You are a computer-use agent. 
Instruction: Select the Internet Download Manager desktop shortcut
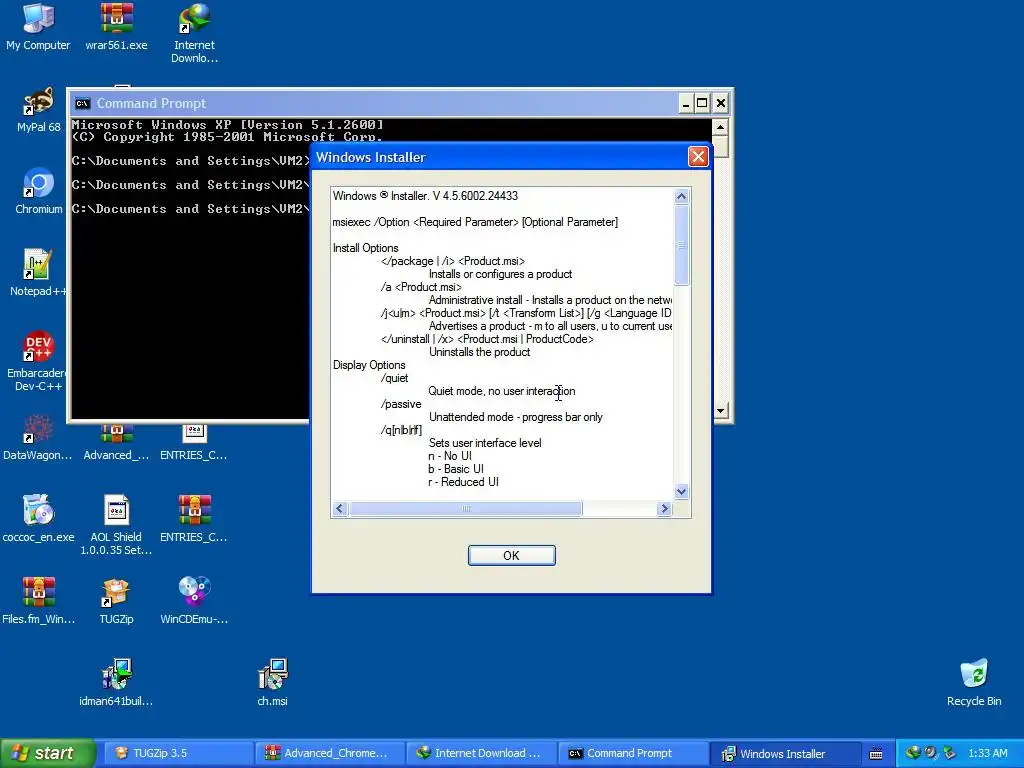click(x=194, y=33)
